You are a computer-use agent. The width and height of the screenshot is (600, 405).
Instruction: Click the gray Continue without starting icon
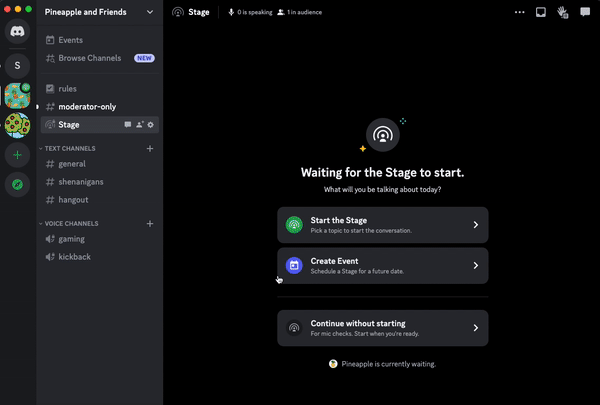pyautogui.click(x=294, y=328)
